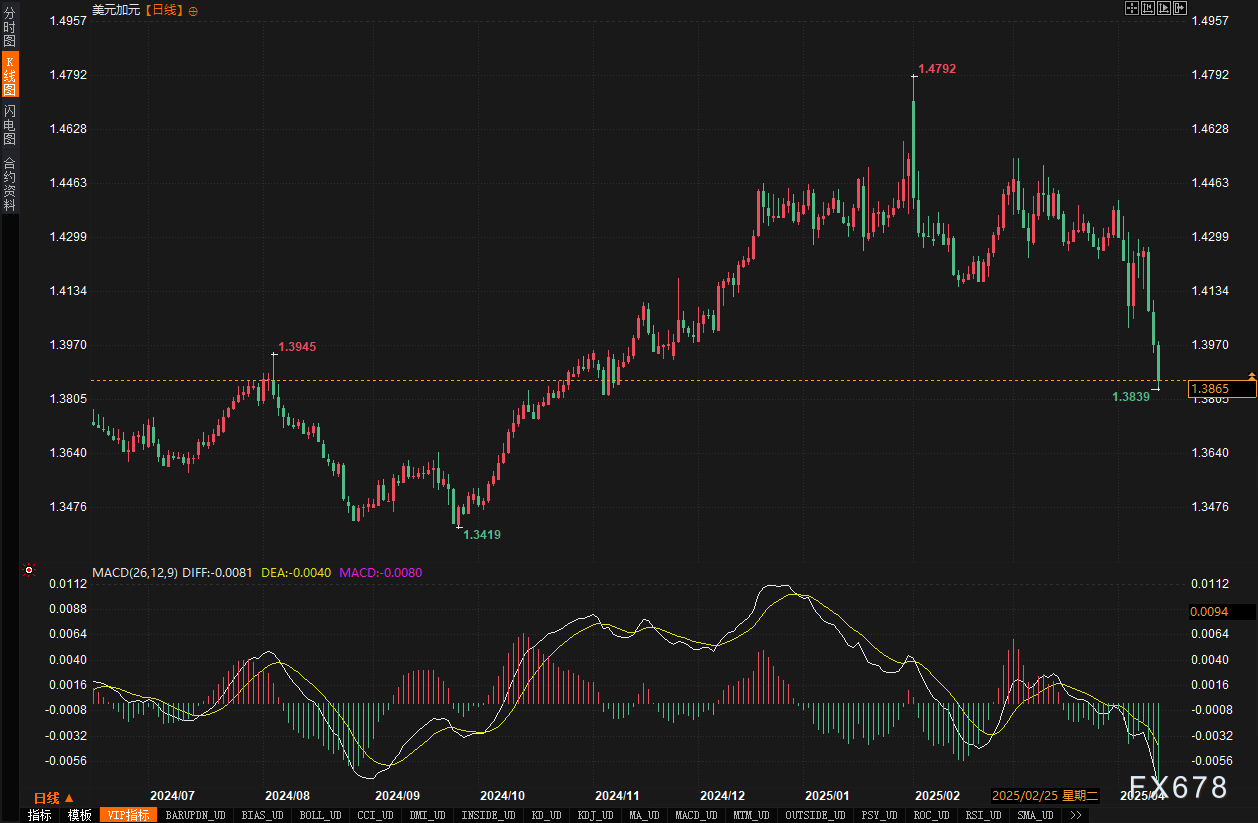Screen dimensions: 1258x823
Task: Select the 模板 tab in bottom bar
Action: point(79,815)
